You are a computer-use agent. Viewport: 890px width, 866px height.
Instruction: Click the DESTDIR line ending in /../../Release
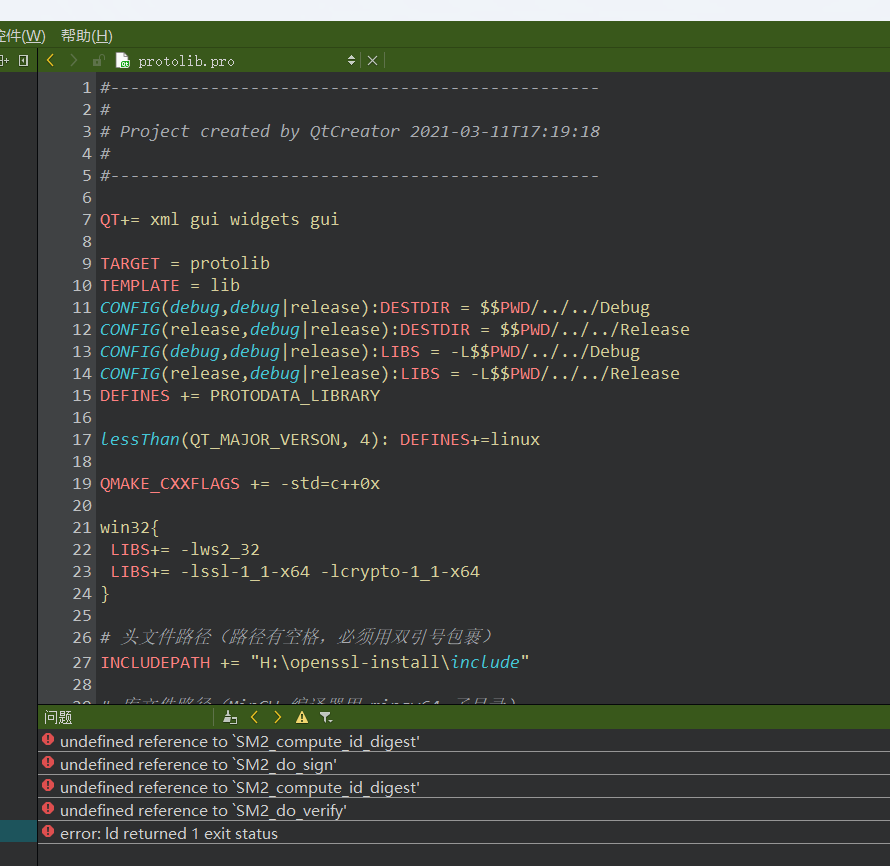pyautogui.click(x=394, y=330)
